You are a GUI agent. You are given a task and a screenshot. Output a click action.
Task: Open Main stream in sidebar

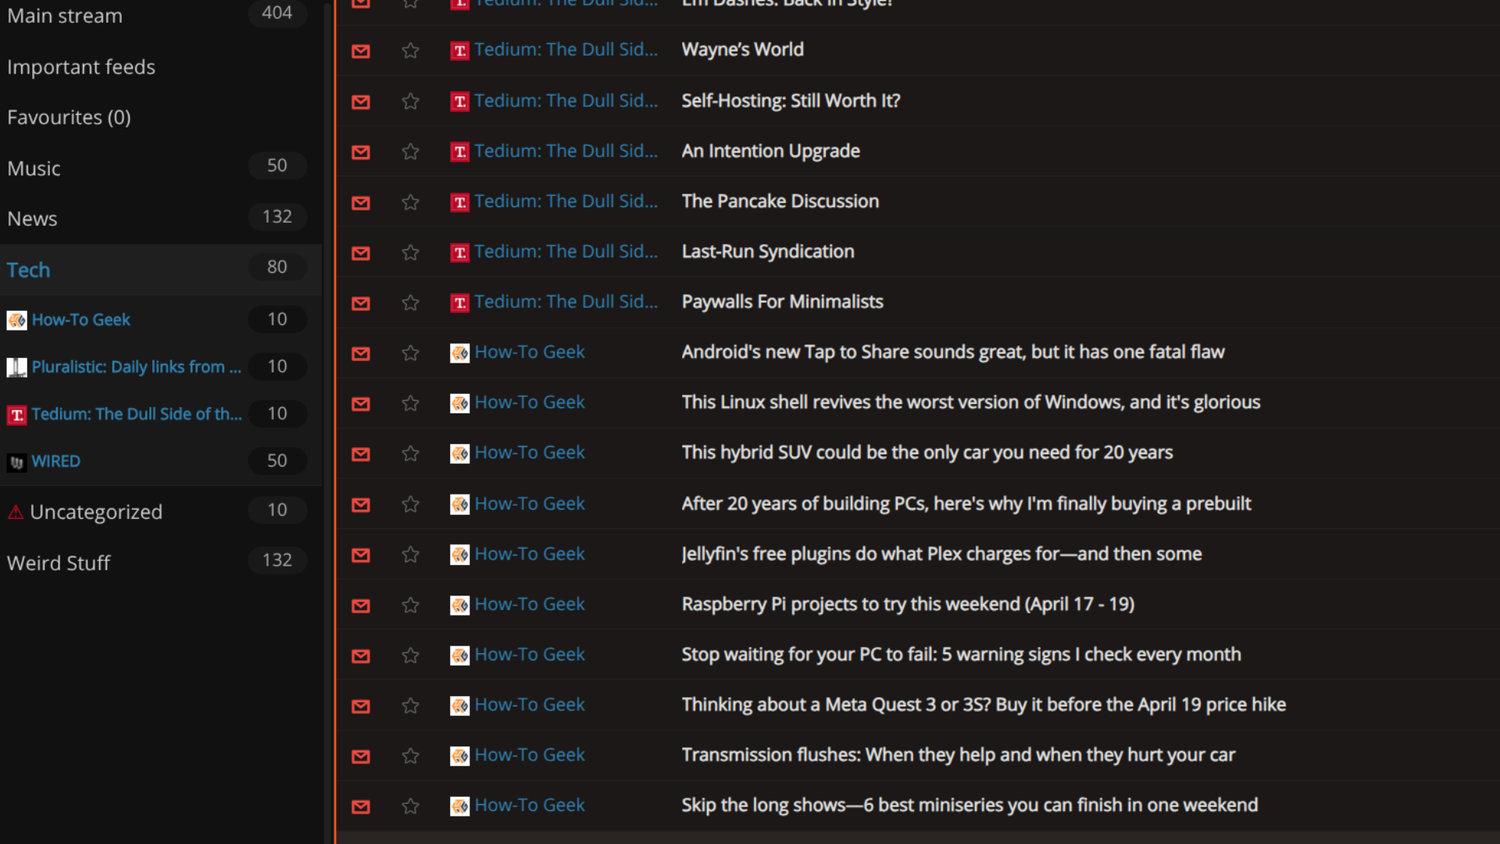pyautogui.click(x=65, y=16)
